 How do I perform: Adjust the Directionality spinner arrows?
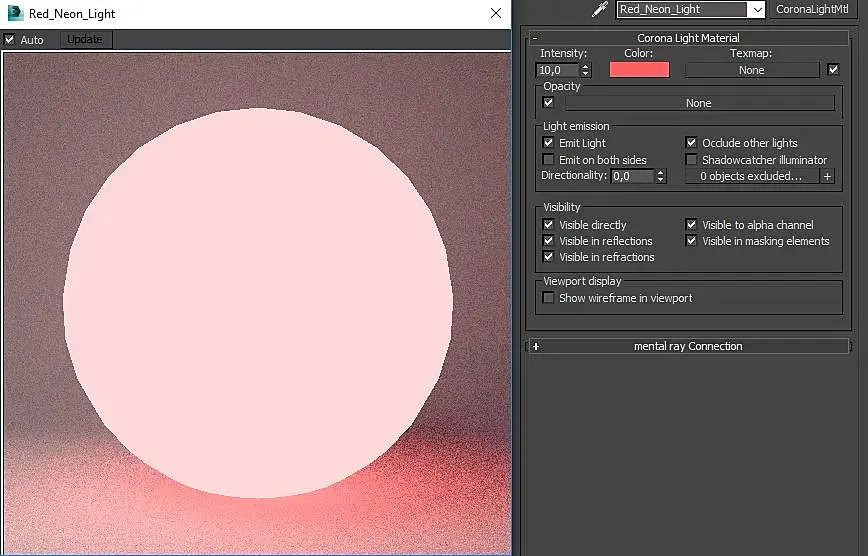coord(660,176)
